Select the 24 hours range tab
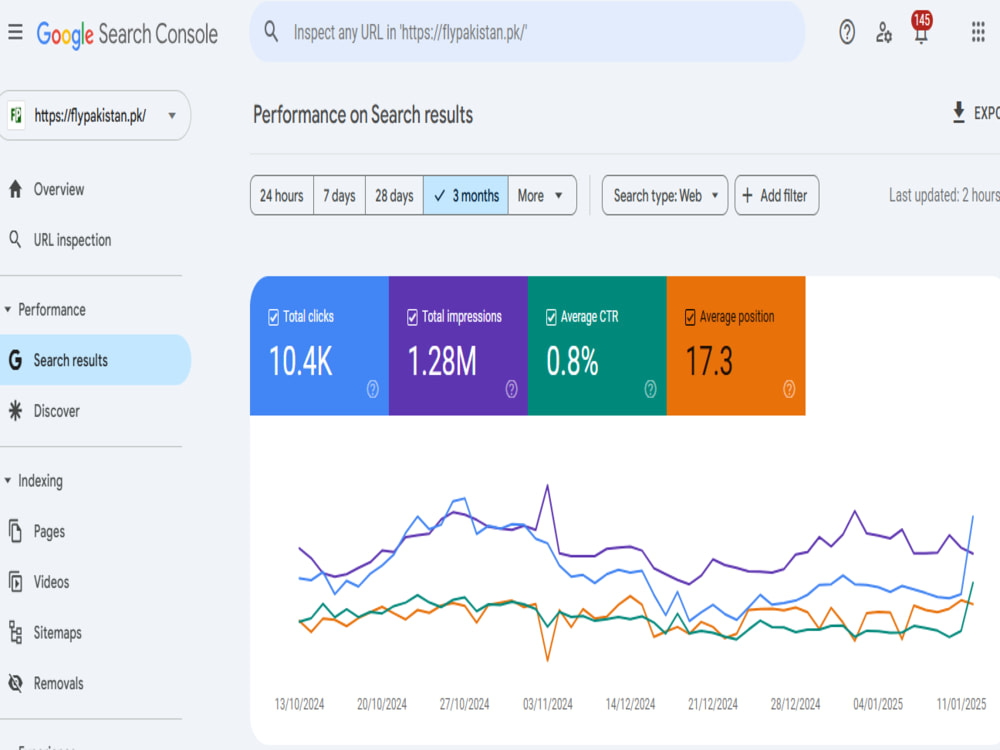Viewport: 1000px width, 750px height. pos(282,195)
